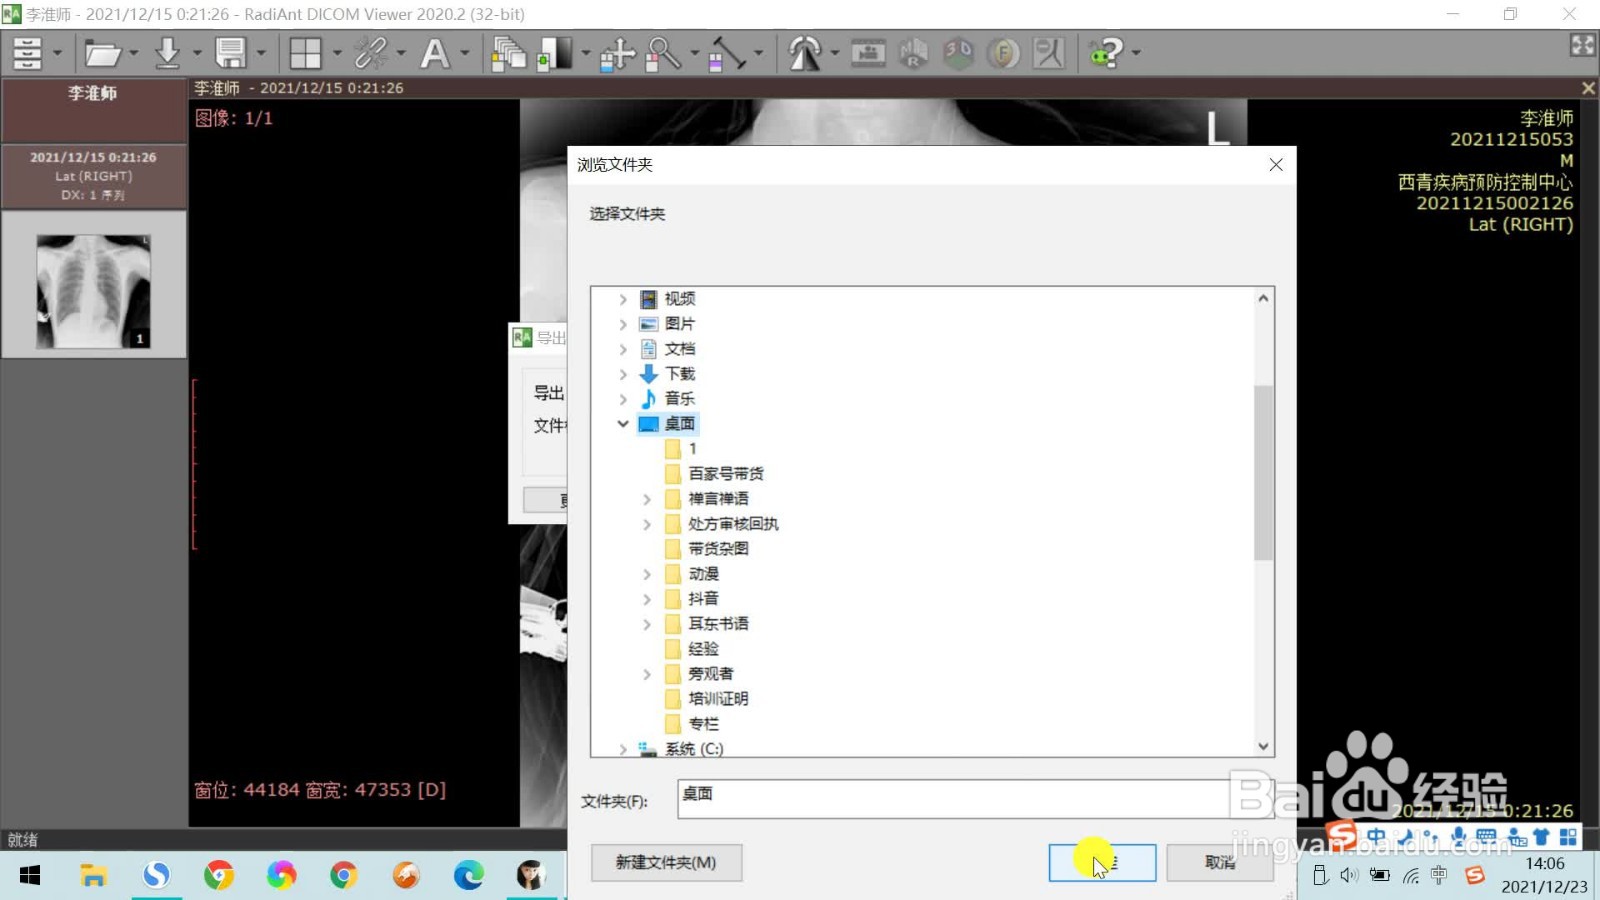Viewport: 1600px width, 900px height.
Task: Click the text annotation 'A' icon
Action: [435, 53]
